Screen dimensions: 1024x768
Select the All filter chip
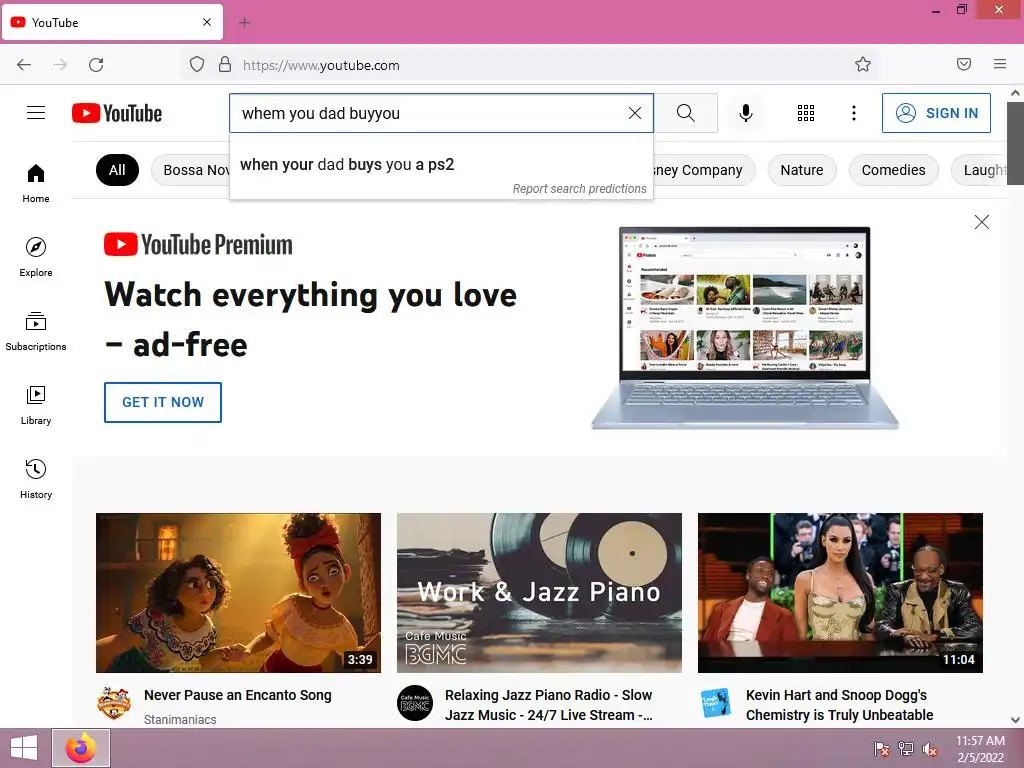118,170
